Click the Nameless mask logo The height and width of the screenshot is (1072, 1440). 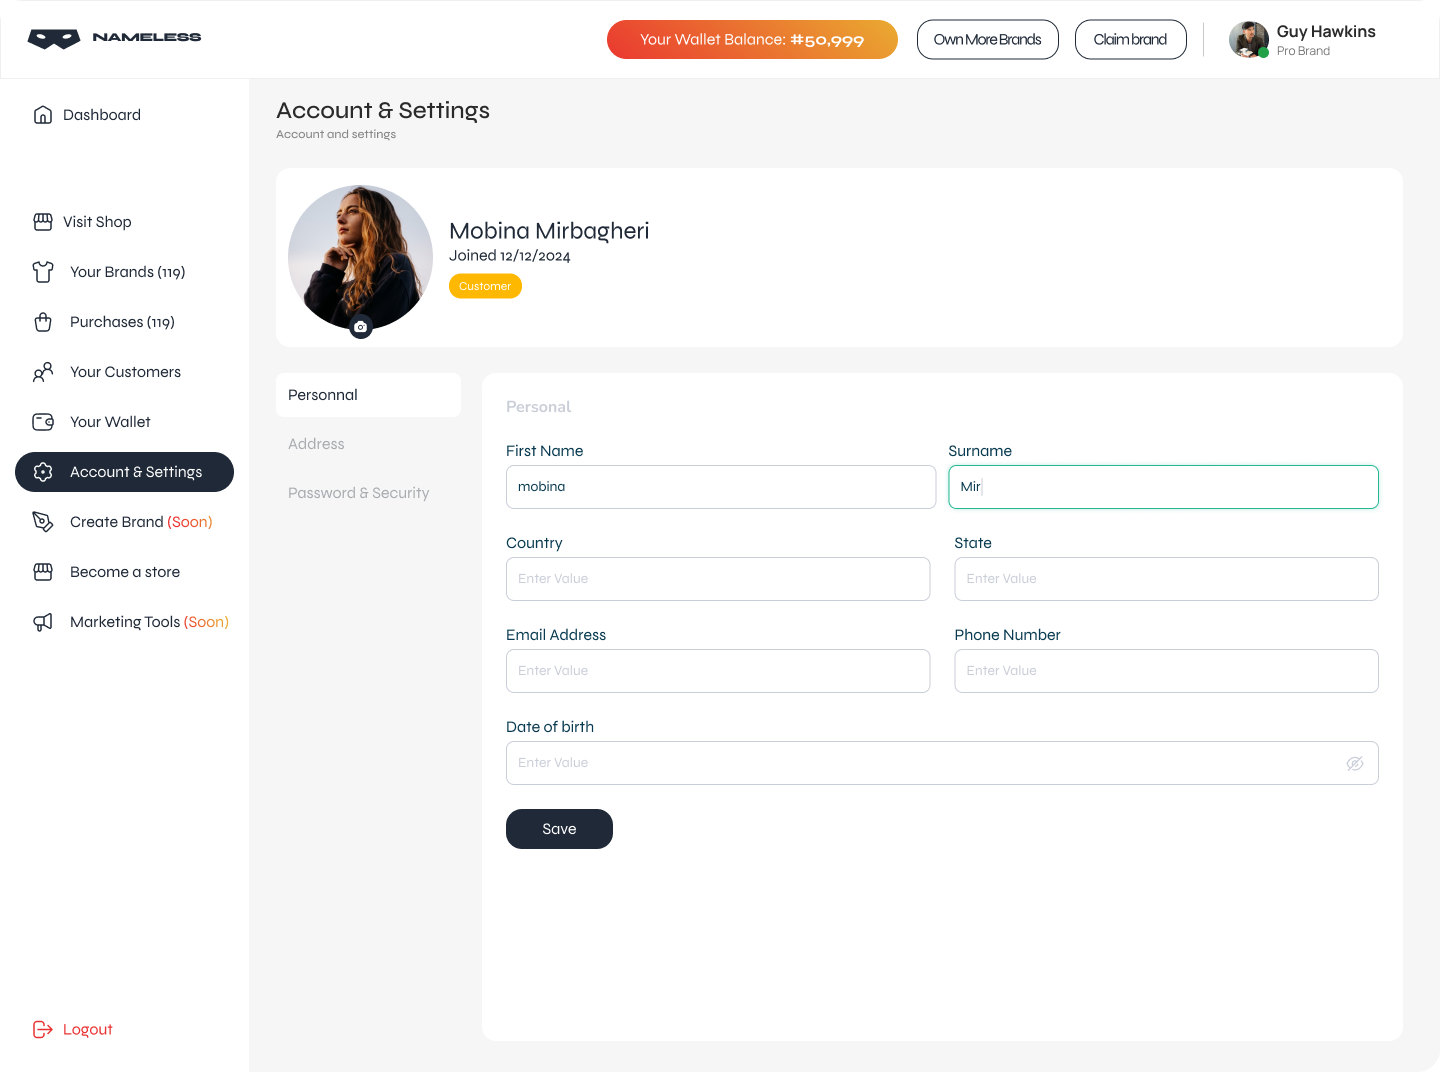(x=54, y=39)
